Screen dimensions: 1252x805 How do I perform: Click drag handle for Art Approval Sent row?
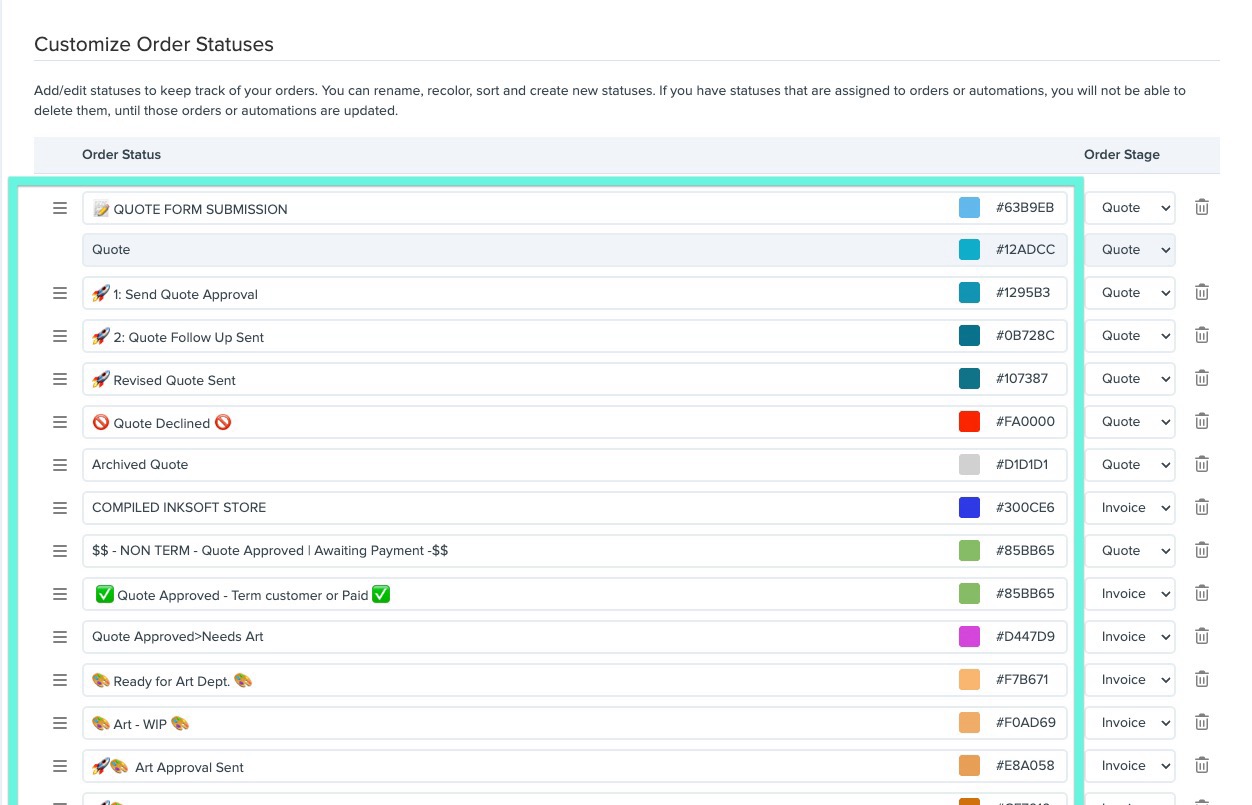click(60, 766)
